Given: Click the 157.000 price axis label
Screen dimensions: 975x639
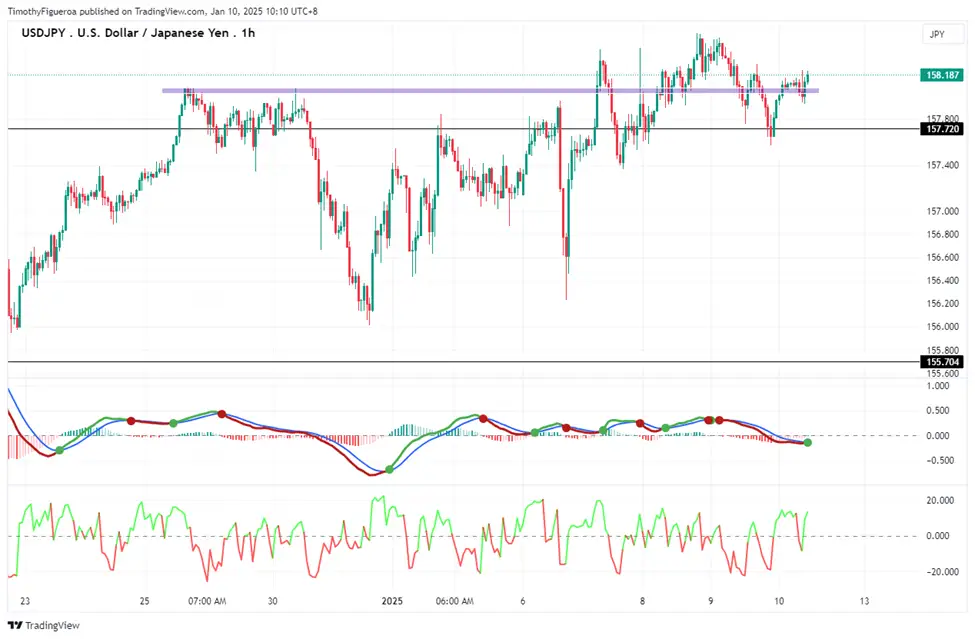Looking at the screenshot, I should [943, 211].
